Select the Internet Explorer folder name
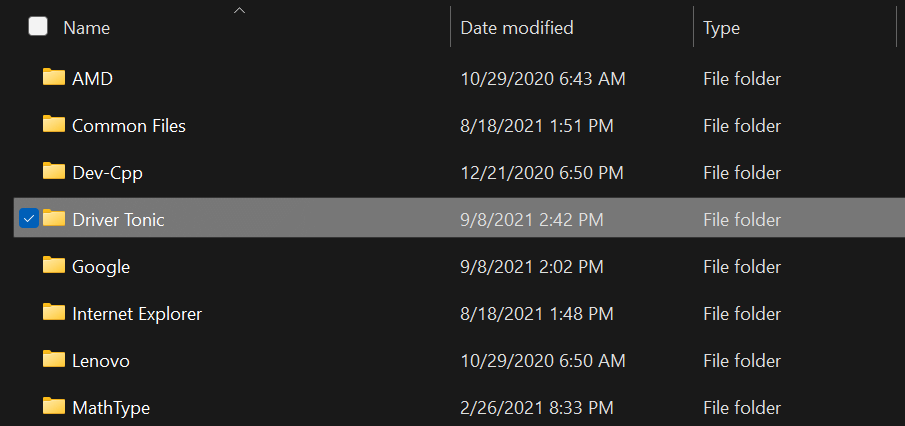Image resolution: width=905 pixels, height=426 pixels. click(x=137, y=314)
